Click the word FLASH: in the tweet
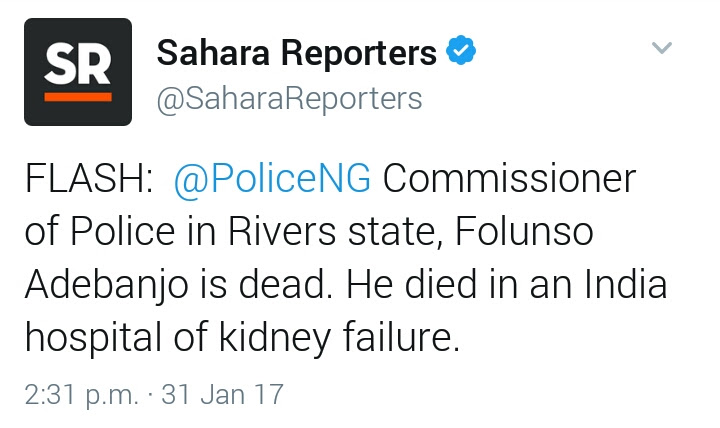The height and width of the screenshot is (428, 720). [x=89, y=178]
